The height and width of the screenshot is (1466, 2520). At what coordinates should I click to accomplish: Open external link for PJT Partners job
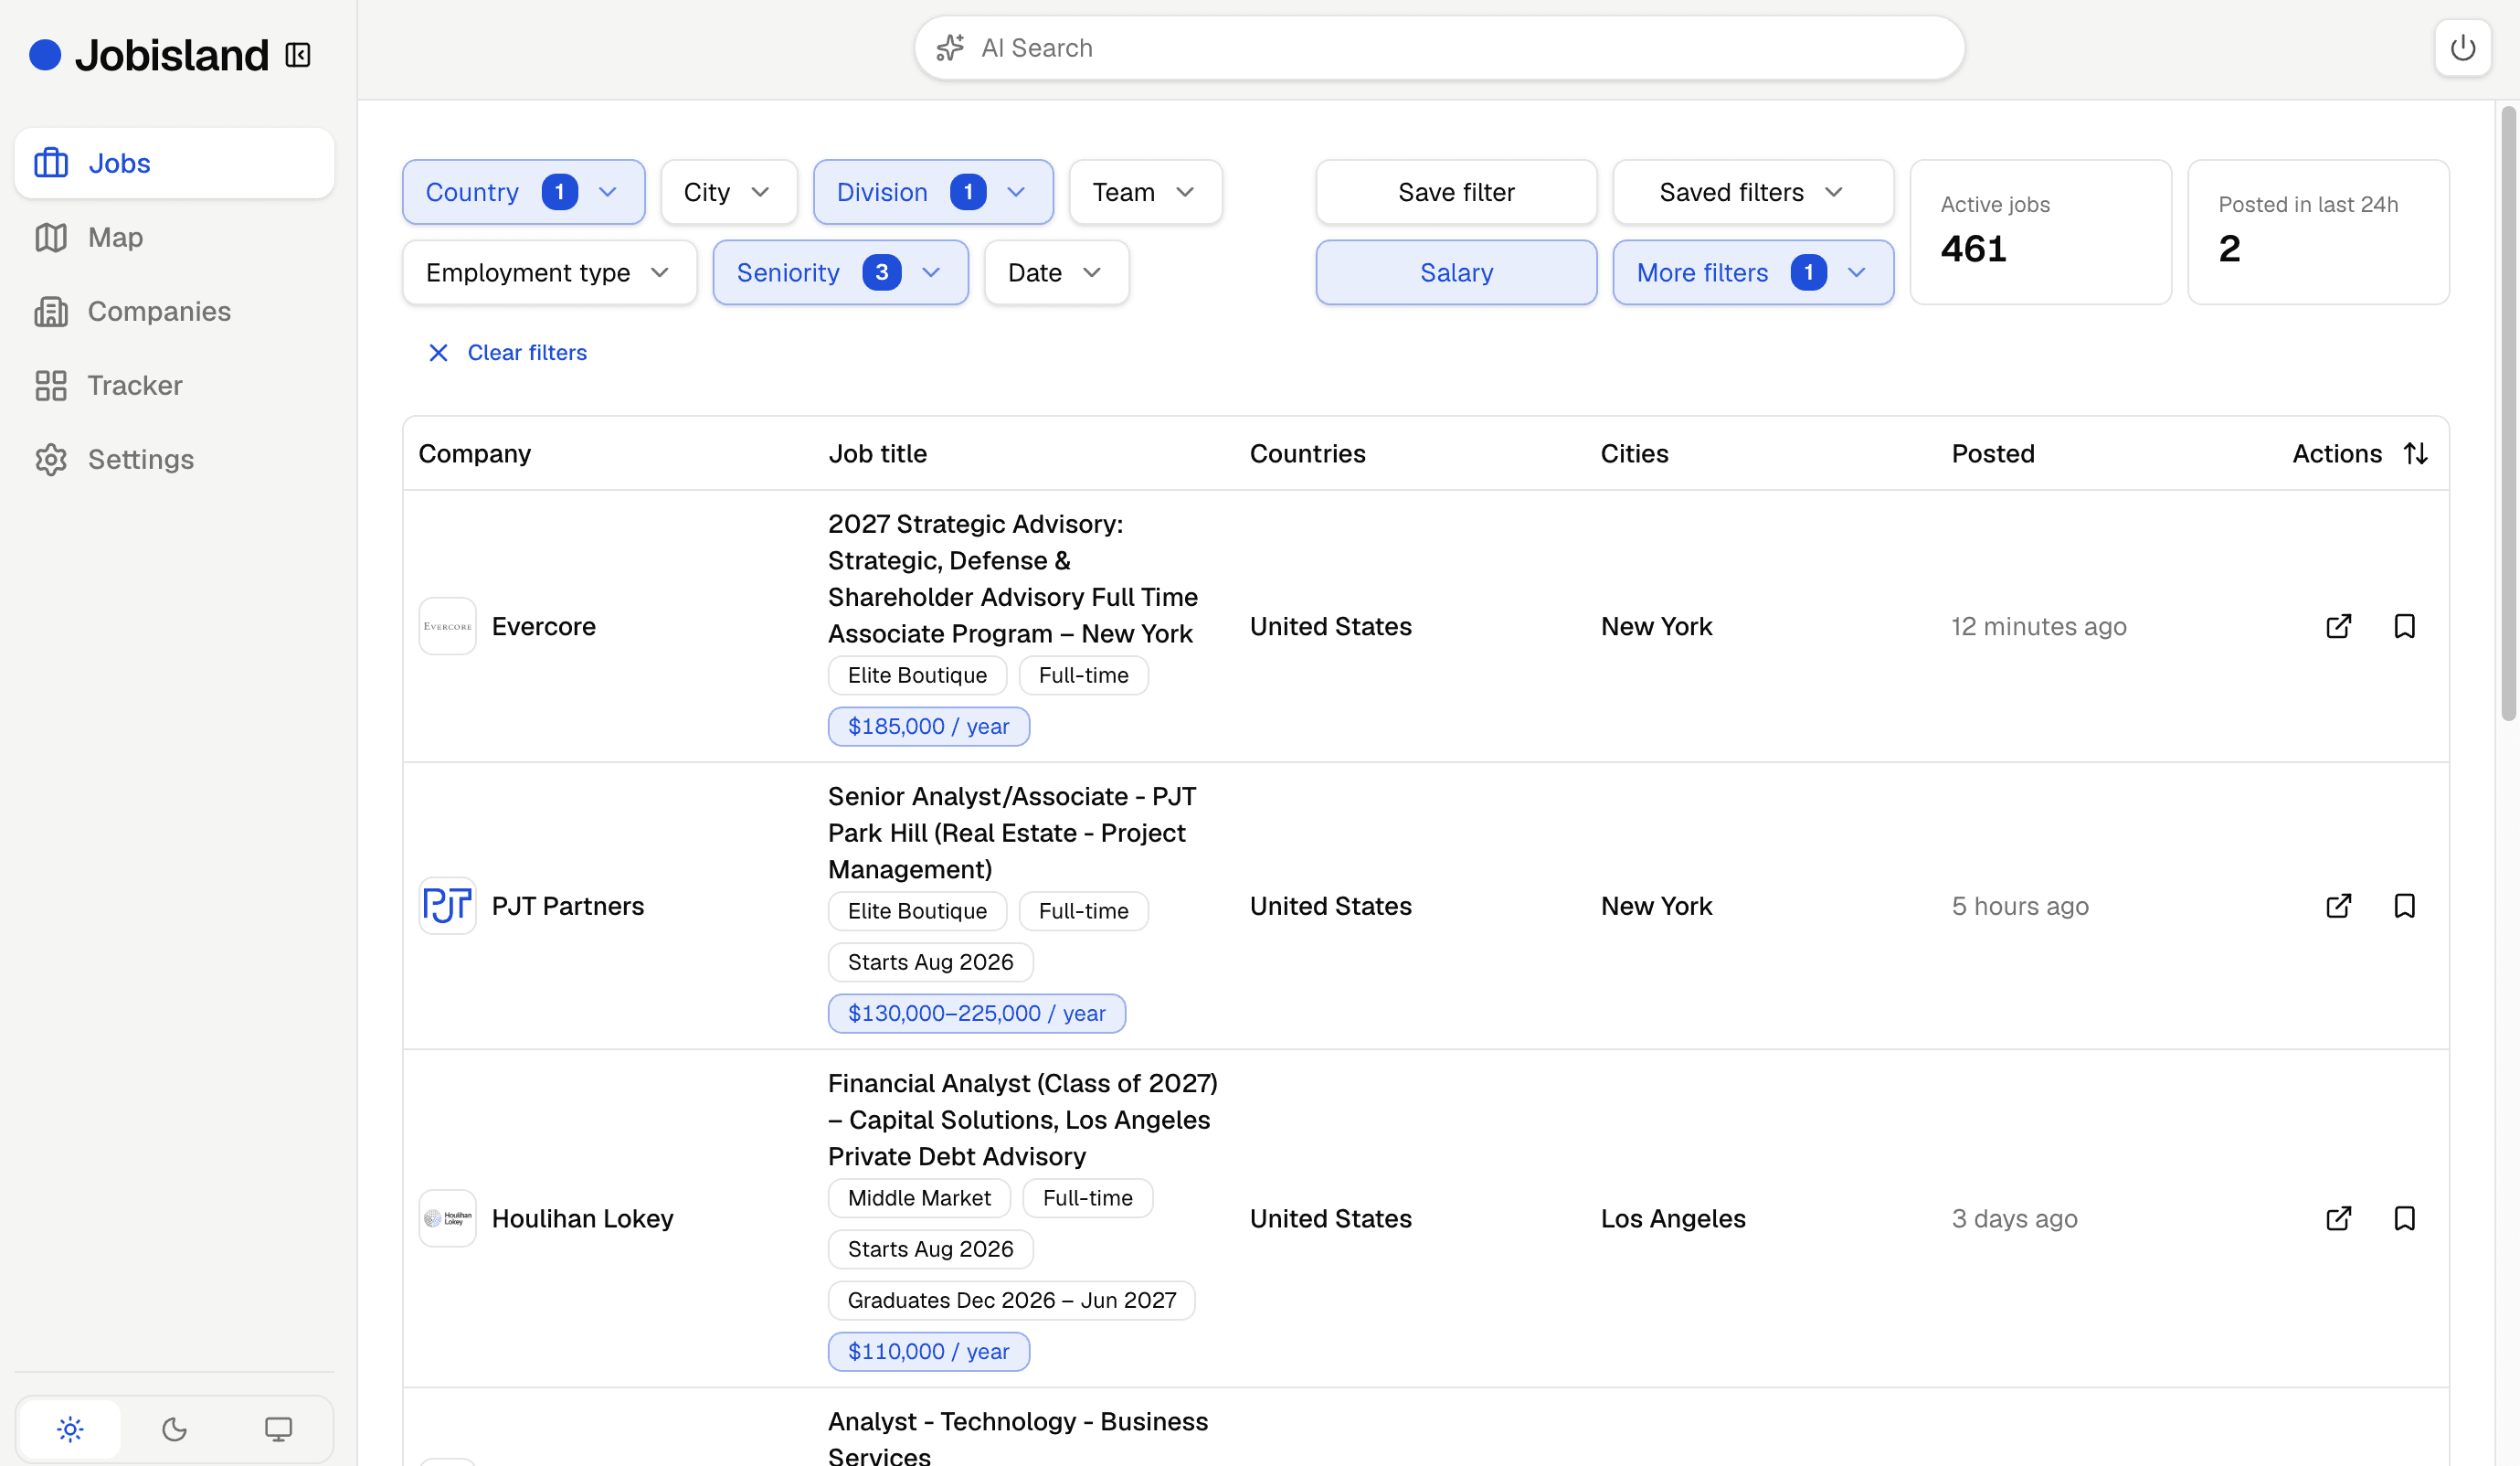2338,906
